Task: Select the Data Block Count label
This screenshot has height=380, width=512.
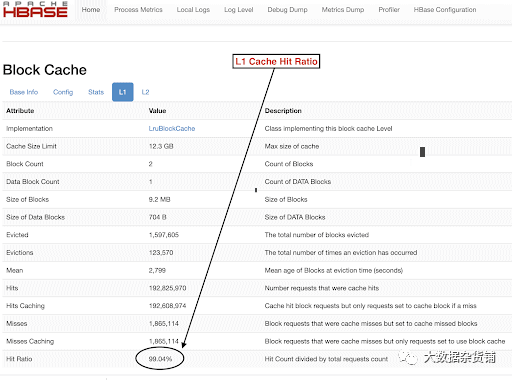Action: click(33, 182)
